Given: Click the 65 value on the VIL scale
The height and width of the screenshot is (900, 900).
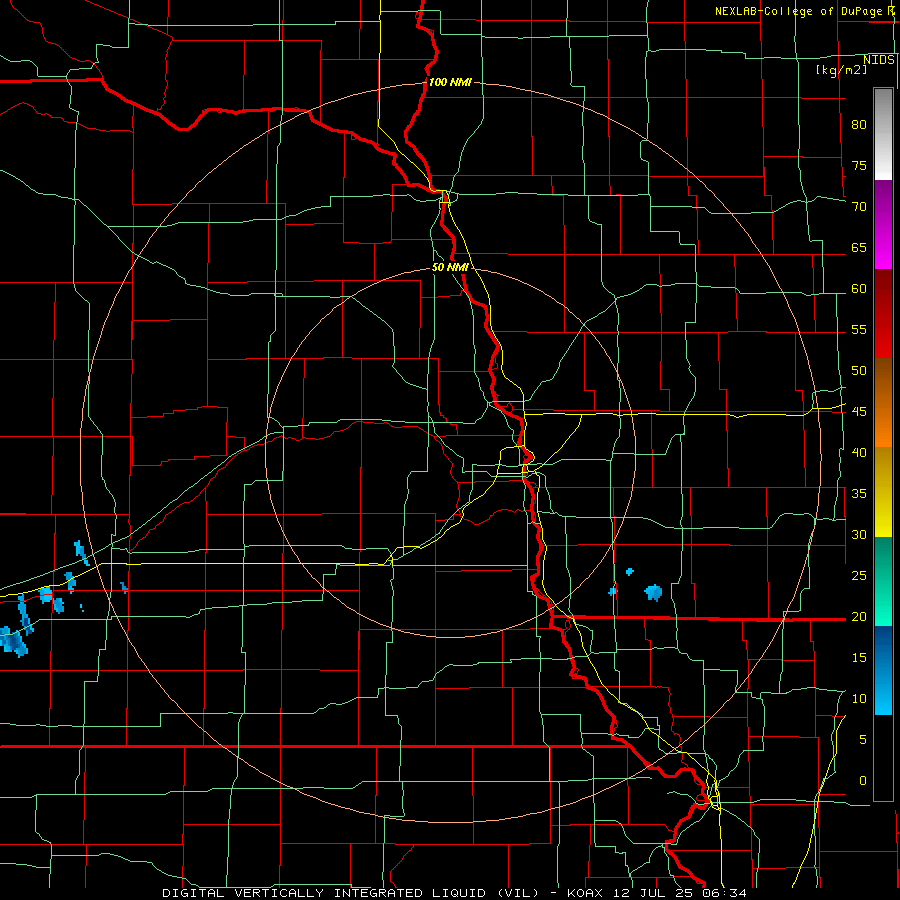Looking at the screenshot, I should pos(859,247).
